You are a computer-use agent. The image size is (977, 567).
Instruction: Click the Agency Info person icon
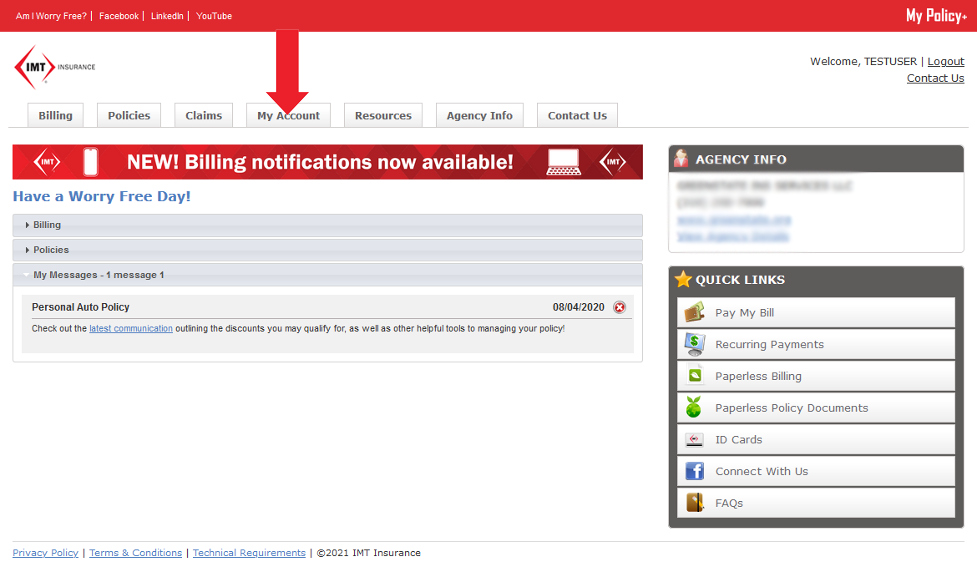pyautogui.click(x=681, y=159)
